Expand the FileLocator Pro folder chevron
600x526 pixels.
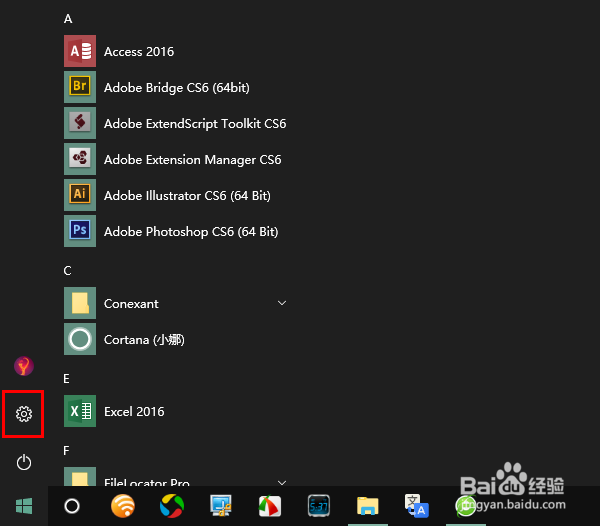(x=282, y=483)
